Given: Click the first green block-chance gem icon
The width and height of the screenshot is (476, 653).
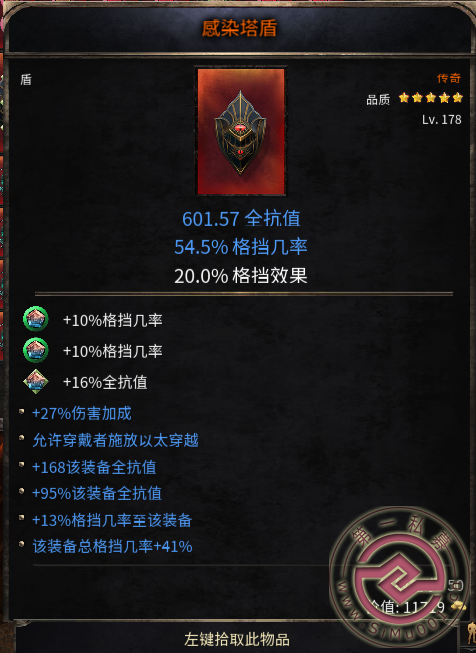Looking at the screenshot, I should [35, 319].
